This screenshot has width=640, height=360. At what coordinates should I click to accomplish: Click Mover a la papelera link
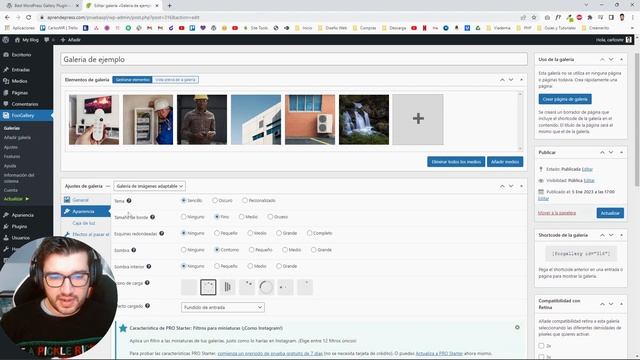tap(557, 213)
